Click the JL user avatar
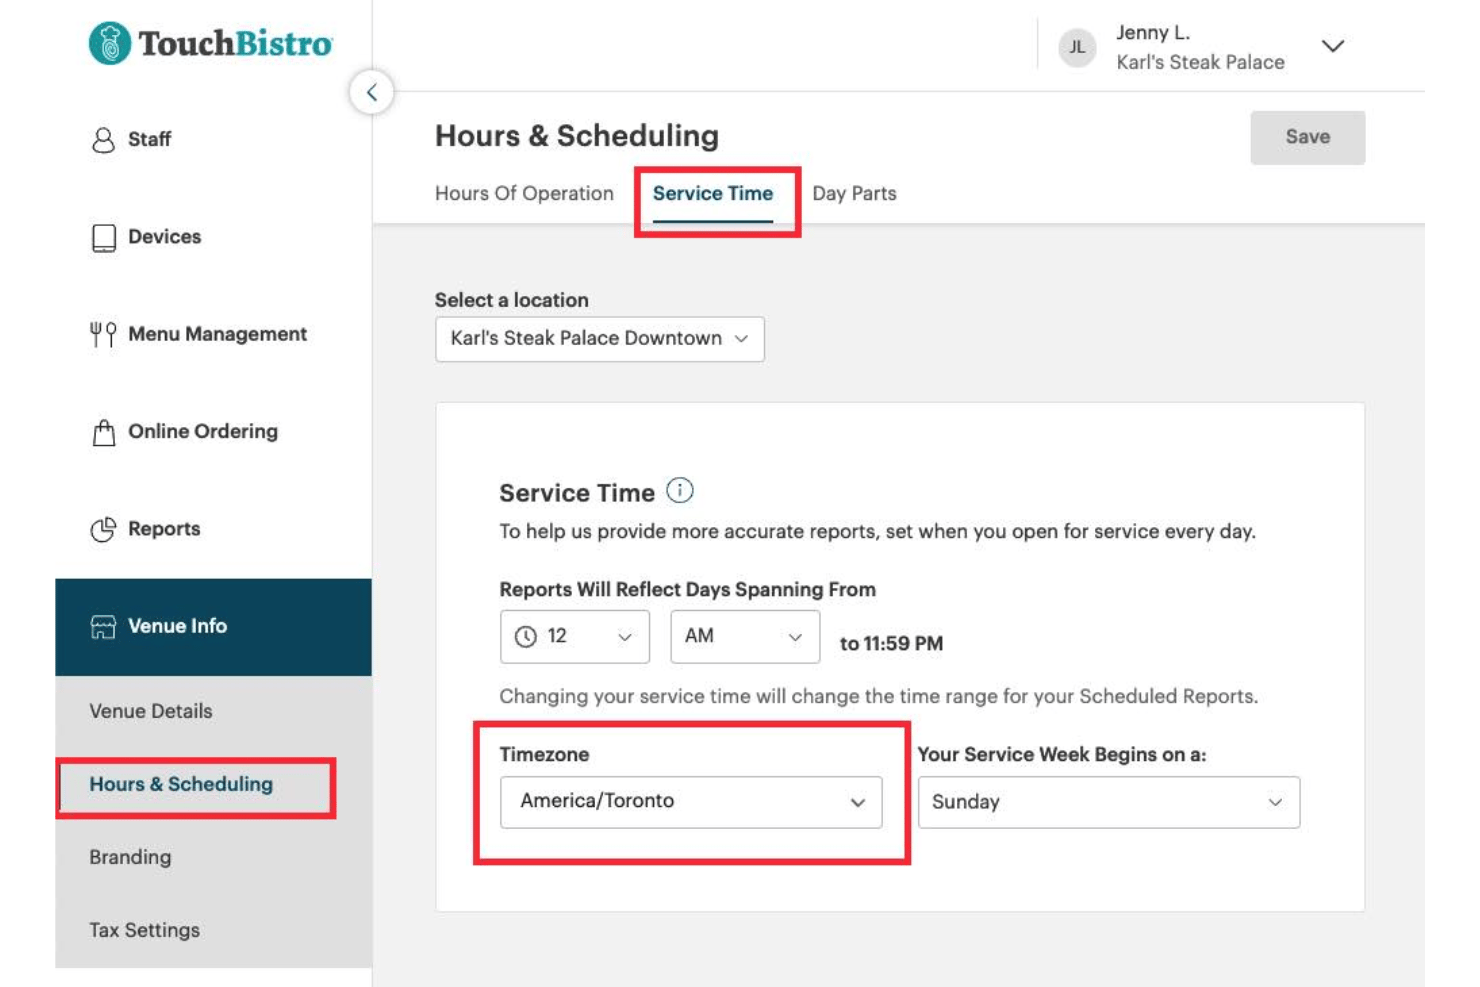The image size is (1480, 987). (x=1077, y=47)
